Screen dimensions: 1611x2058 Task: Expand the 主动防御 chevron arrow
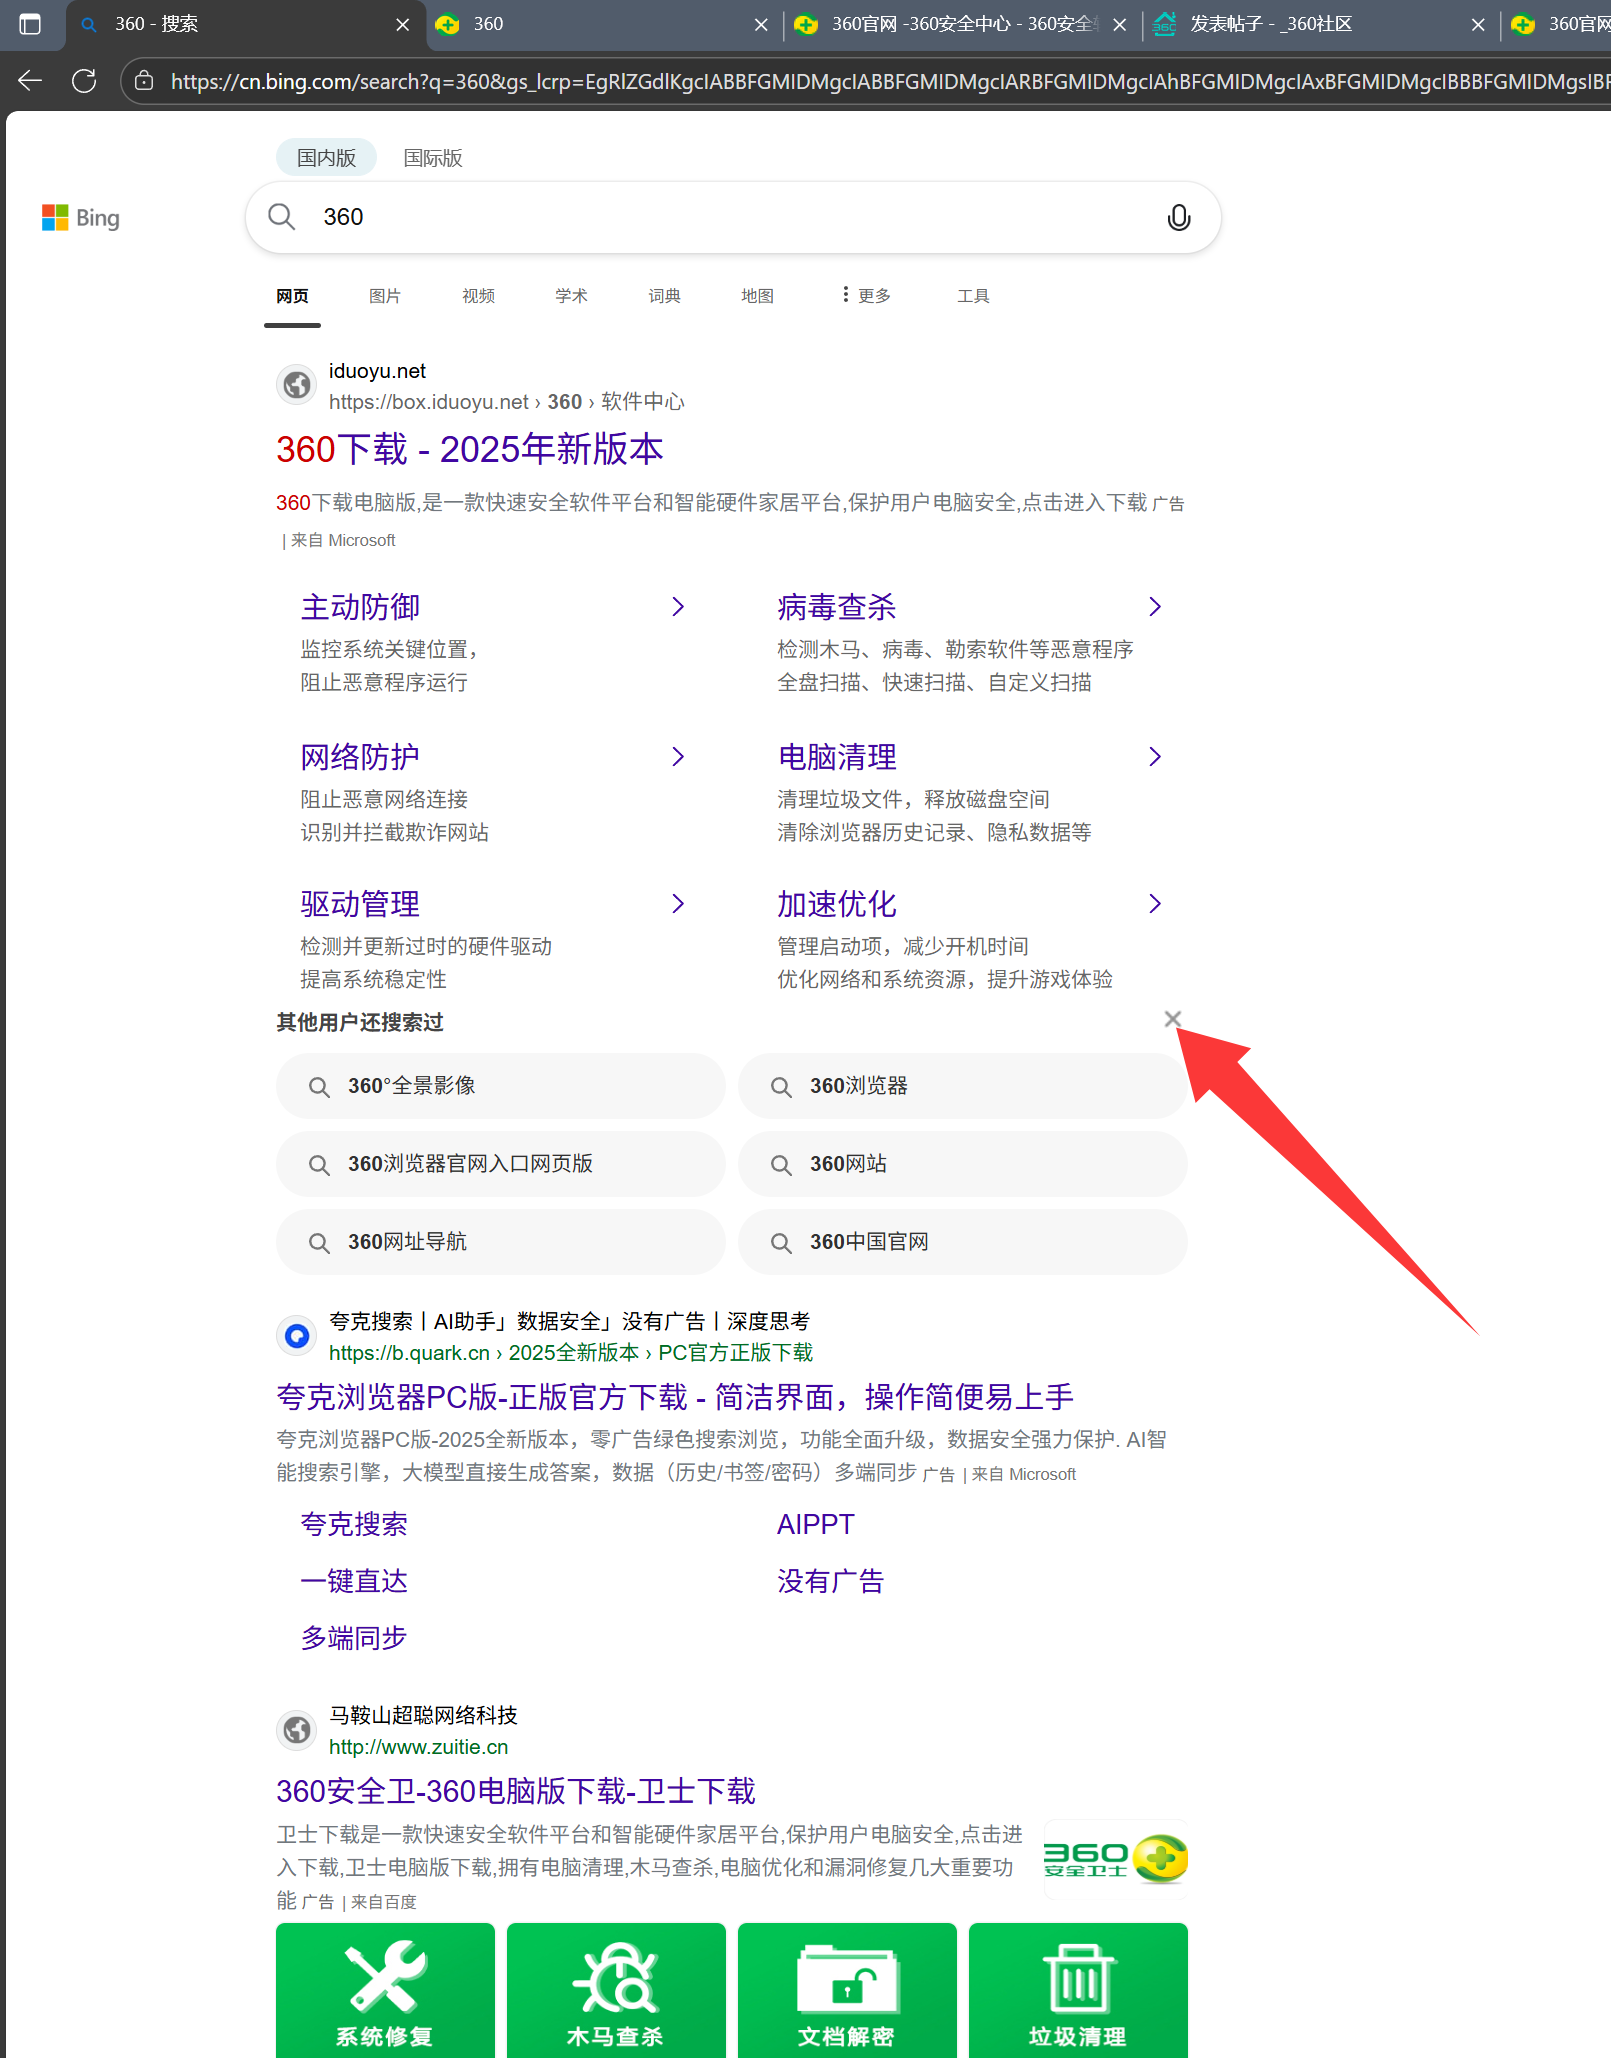[678, 607]
